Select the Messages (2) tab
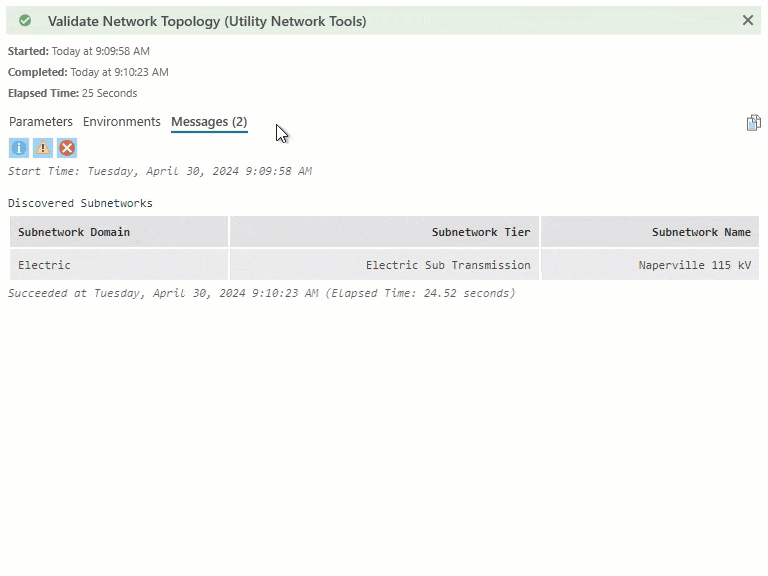Image resolution: width=768 pixels, height=576 pixels. click(209, 122)
